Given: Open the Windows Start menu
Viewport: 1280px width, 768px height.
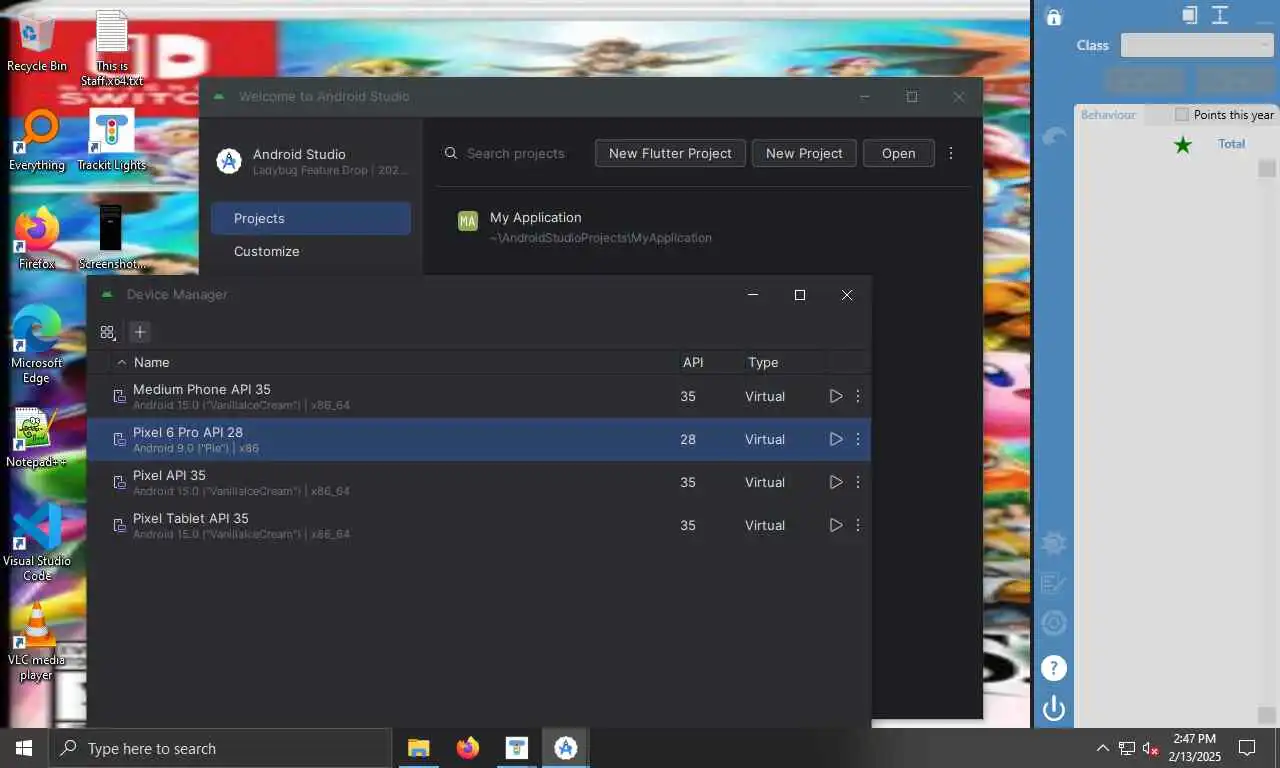Looking at the screenshot, I should pos(24,748).
